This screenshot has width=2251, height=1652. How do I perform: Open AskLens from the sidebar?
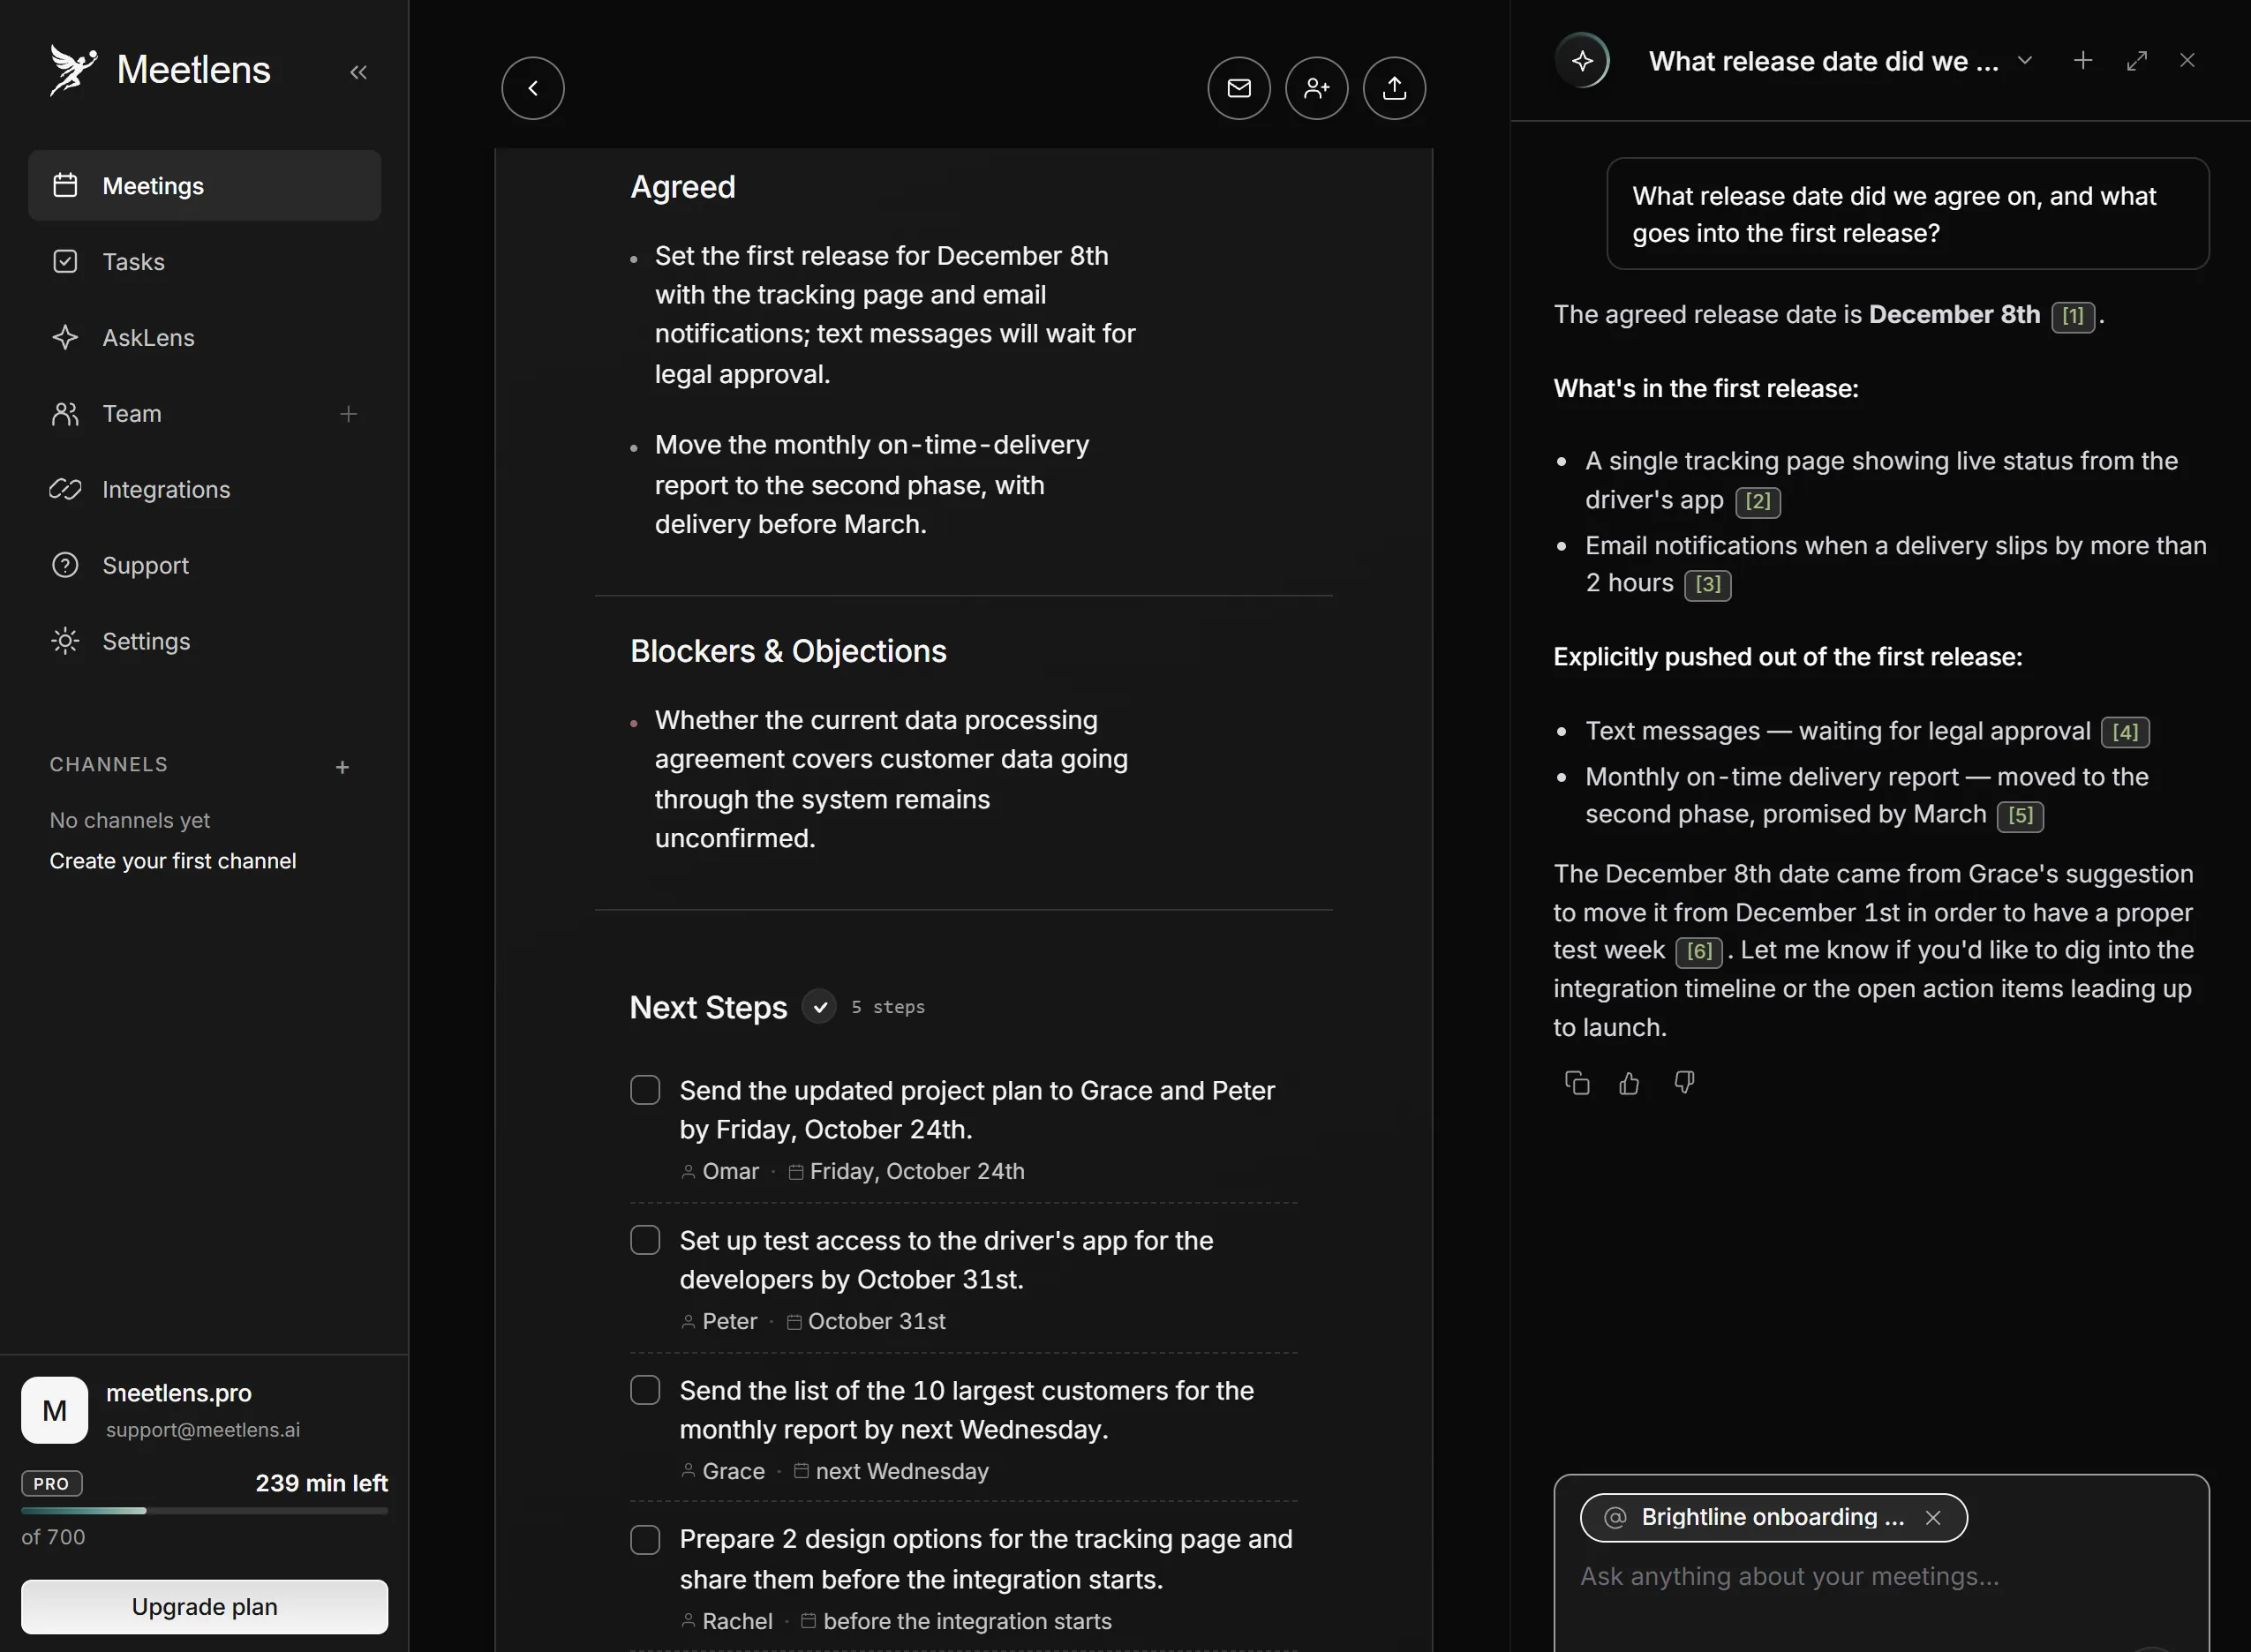pos(204,338)
